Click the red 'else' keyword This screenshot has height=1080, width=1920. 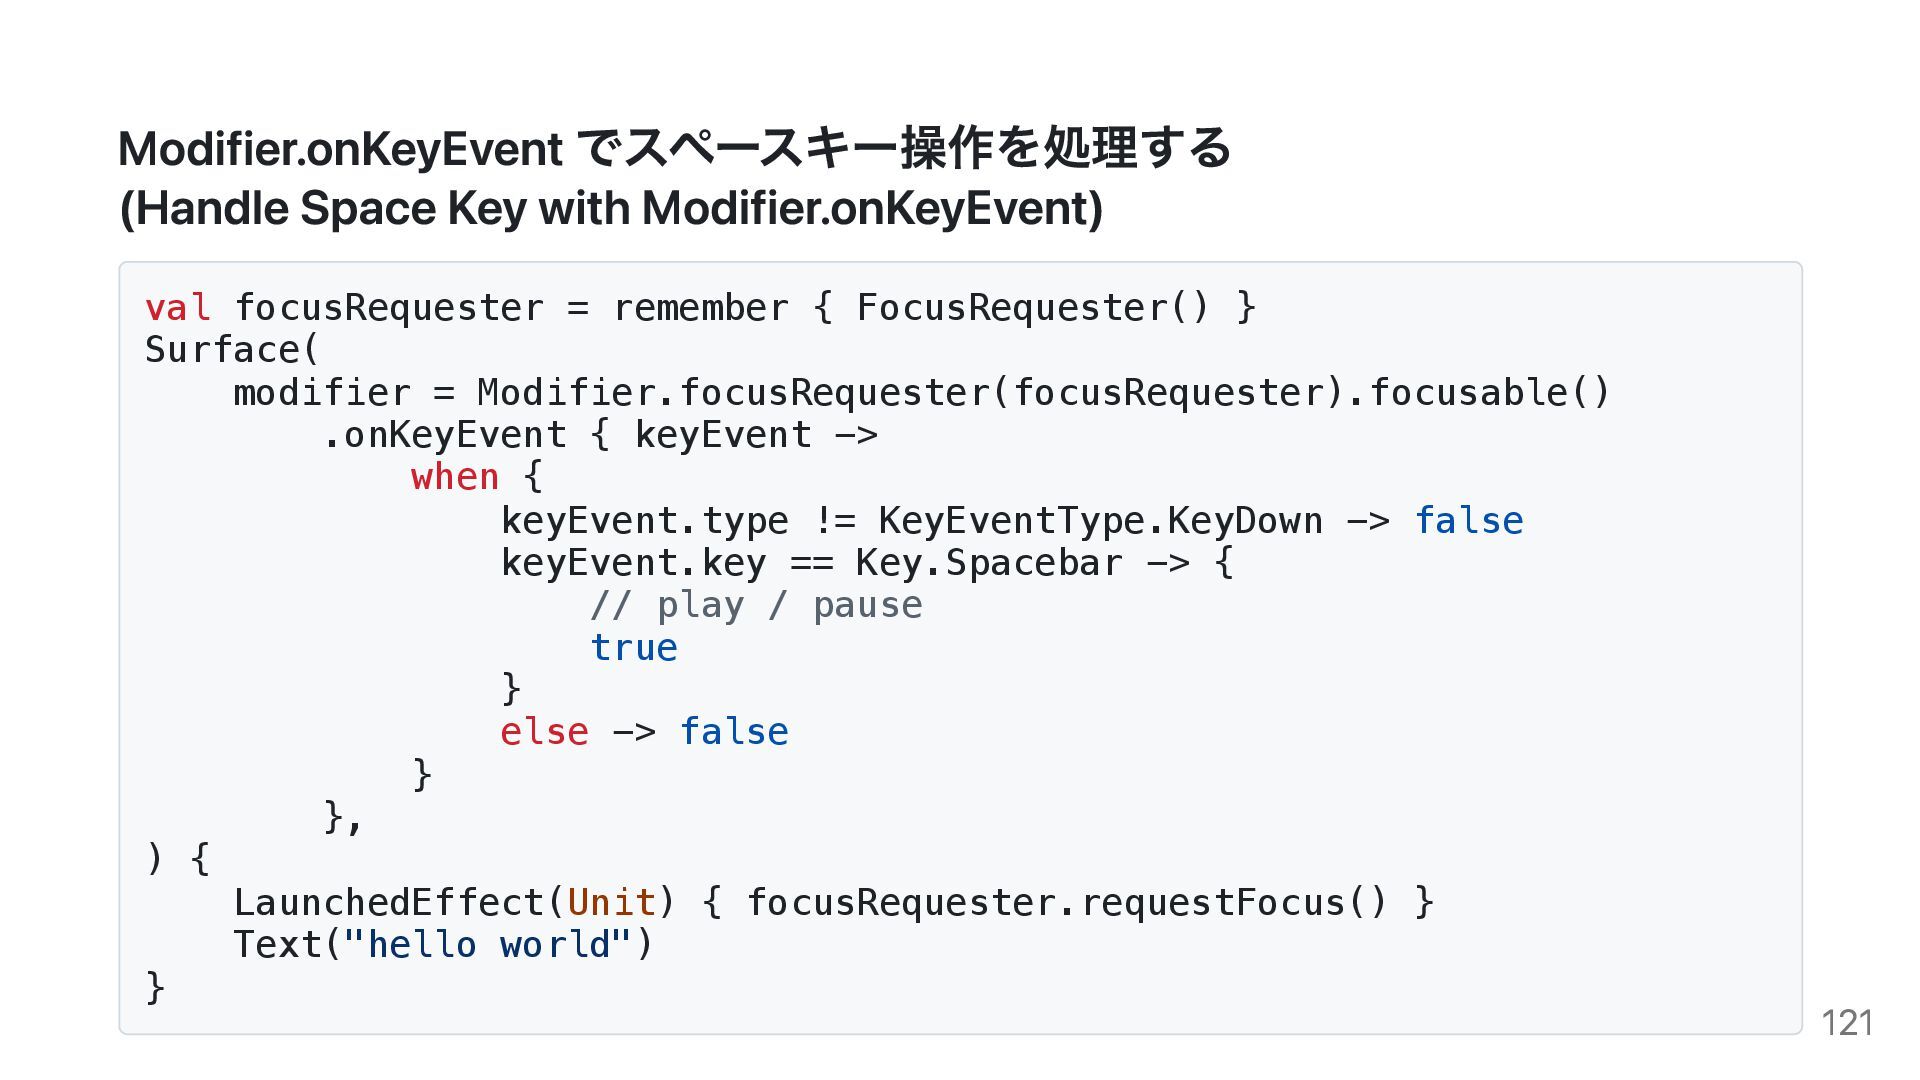544,732
